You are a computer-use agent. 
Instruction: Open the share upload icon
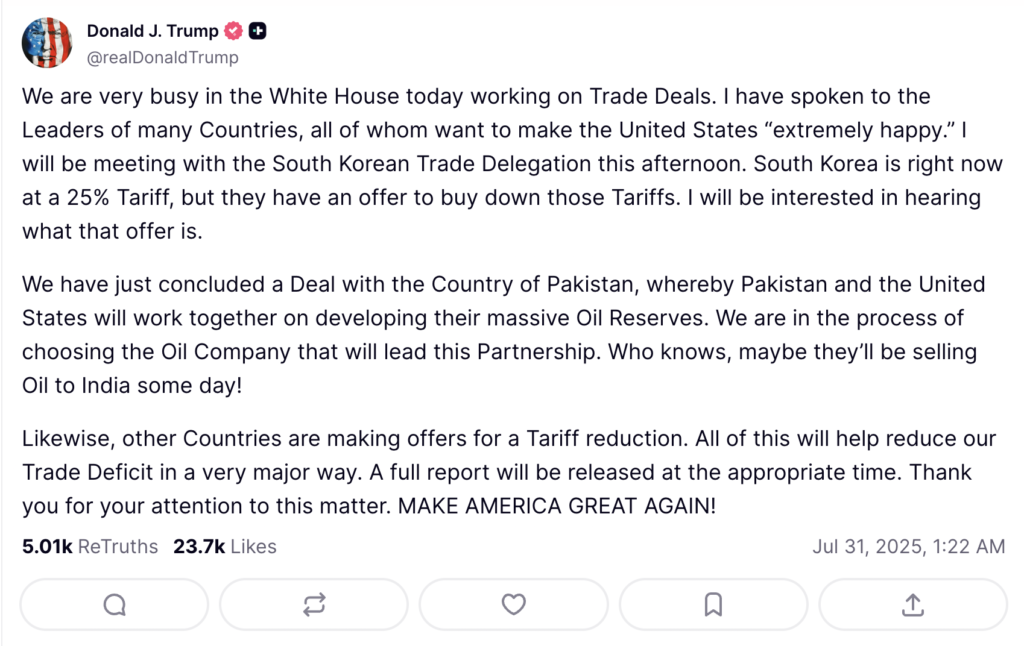coord(913,605)
